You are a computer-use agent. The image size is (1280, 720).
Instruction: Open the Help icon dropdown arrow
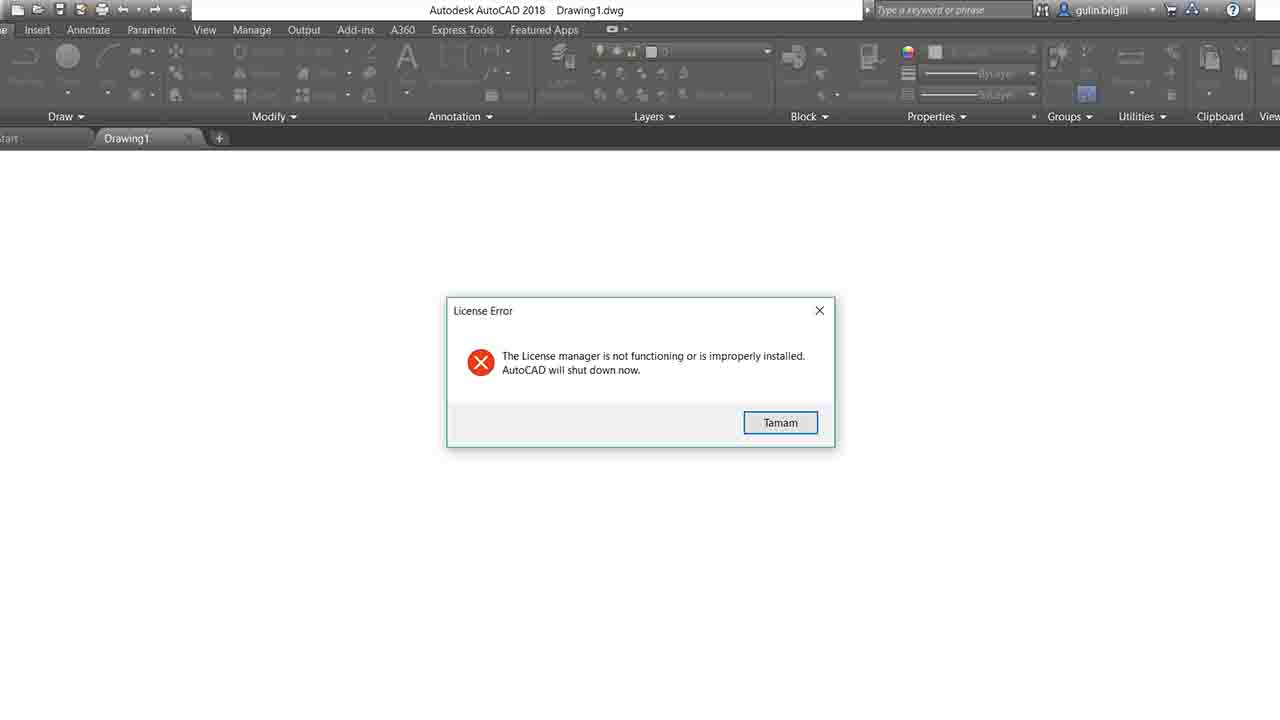[x=1249, y=10]
